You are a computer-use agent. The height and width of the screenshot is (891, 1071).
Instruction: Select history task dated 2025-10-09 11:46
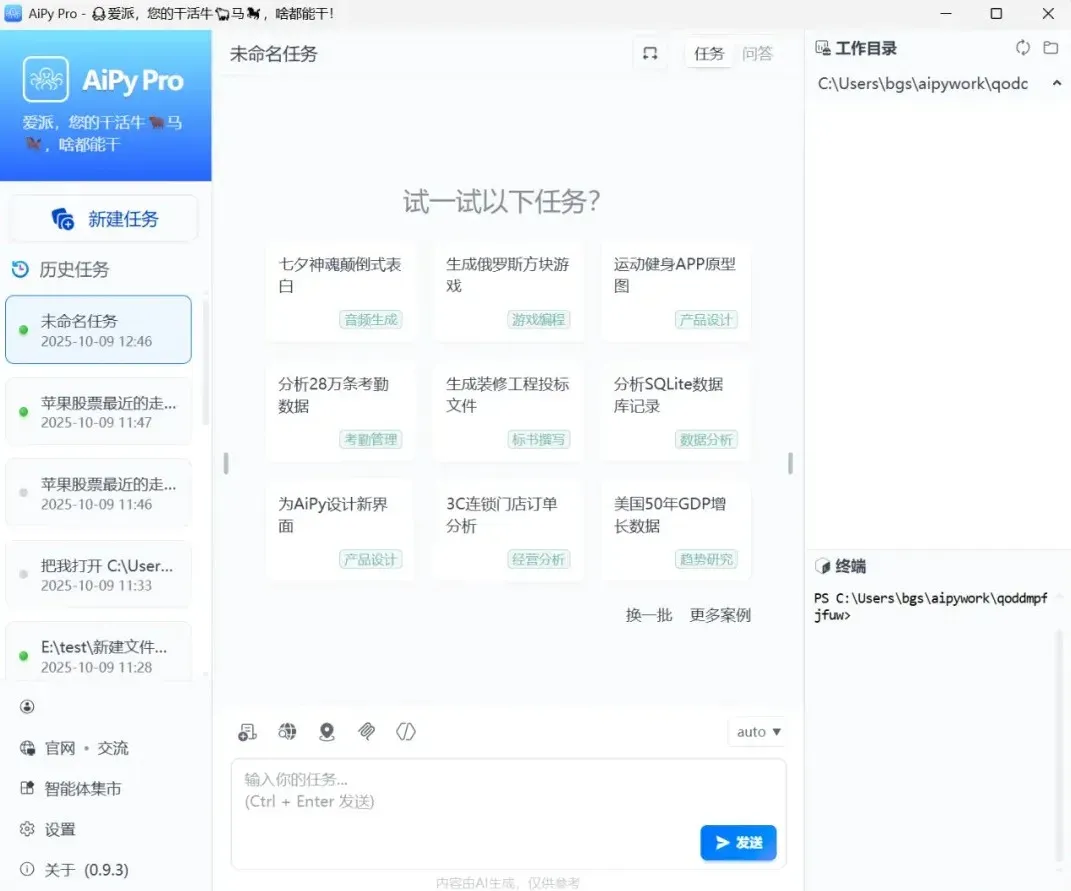coord(98,493)
